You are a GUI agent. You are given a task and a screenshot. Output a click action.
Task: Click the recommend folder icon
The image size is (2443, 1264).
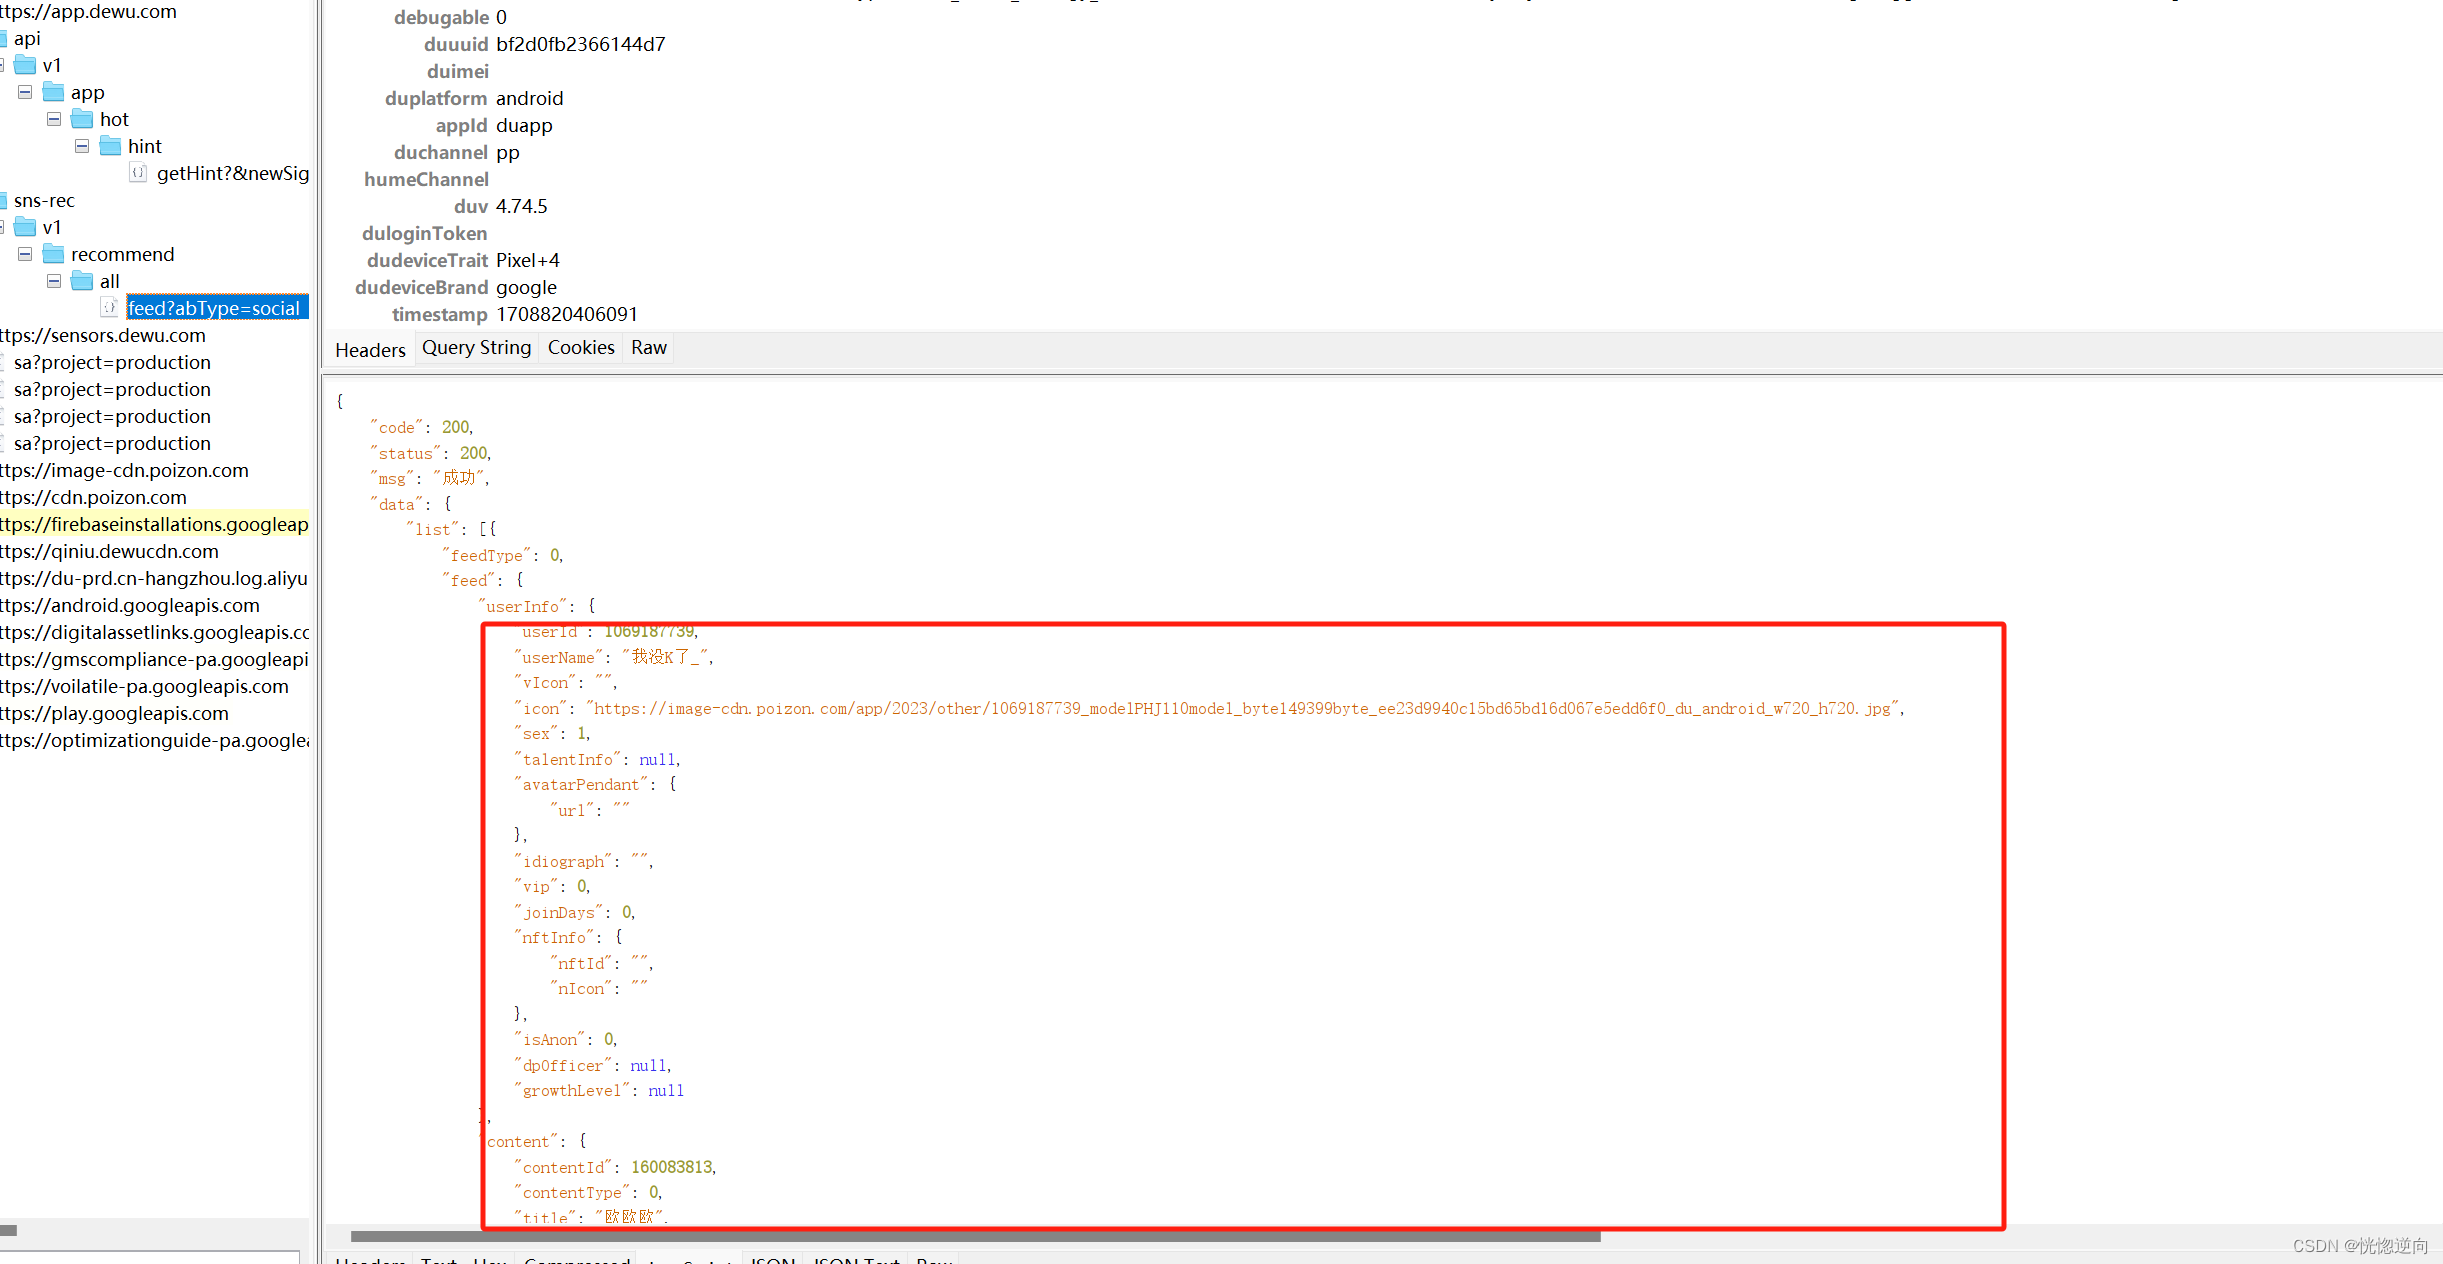[x=54, y=254]
